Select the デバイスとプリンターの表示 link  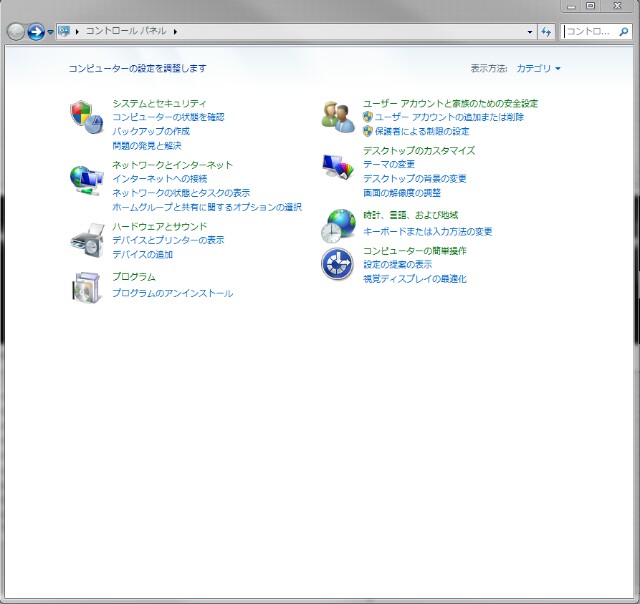point(168,240)
